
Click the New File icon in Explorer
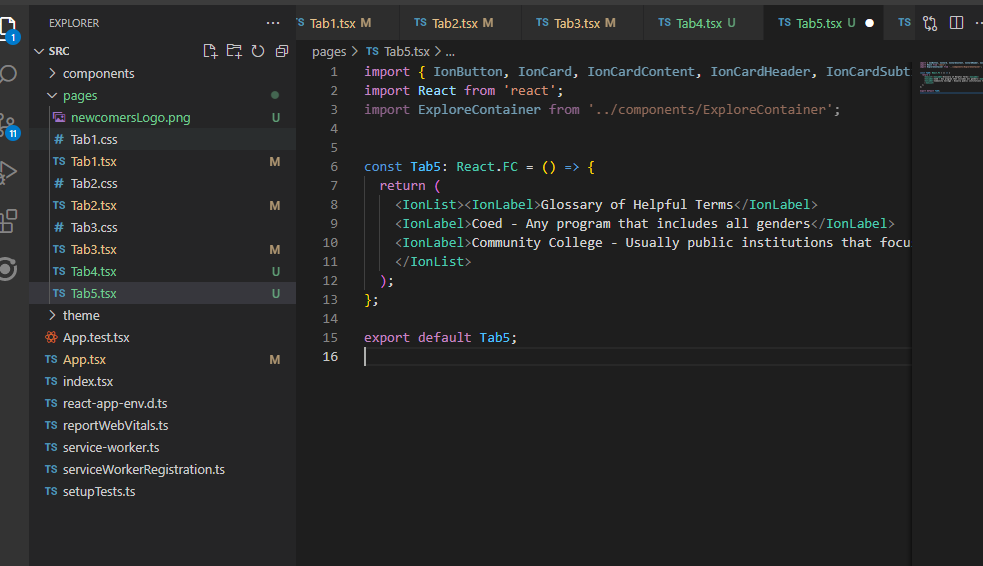[x=210, y=51]
